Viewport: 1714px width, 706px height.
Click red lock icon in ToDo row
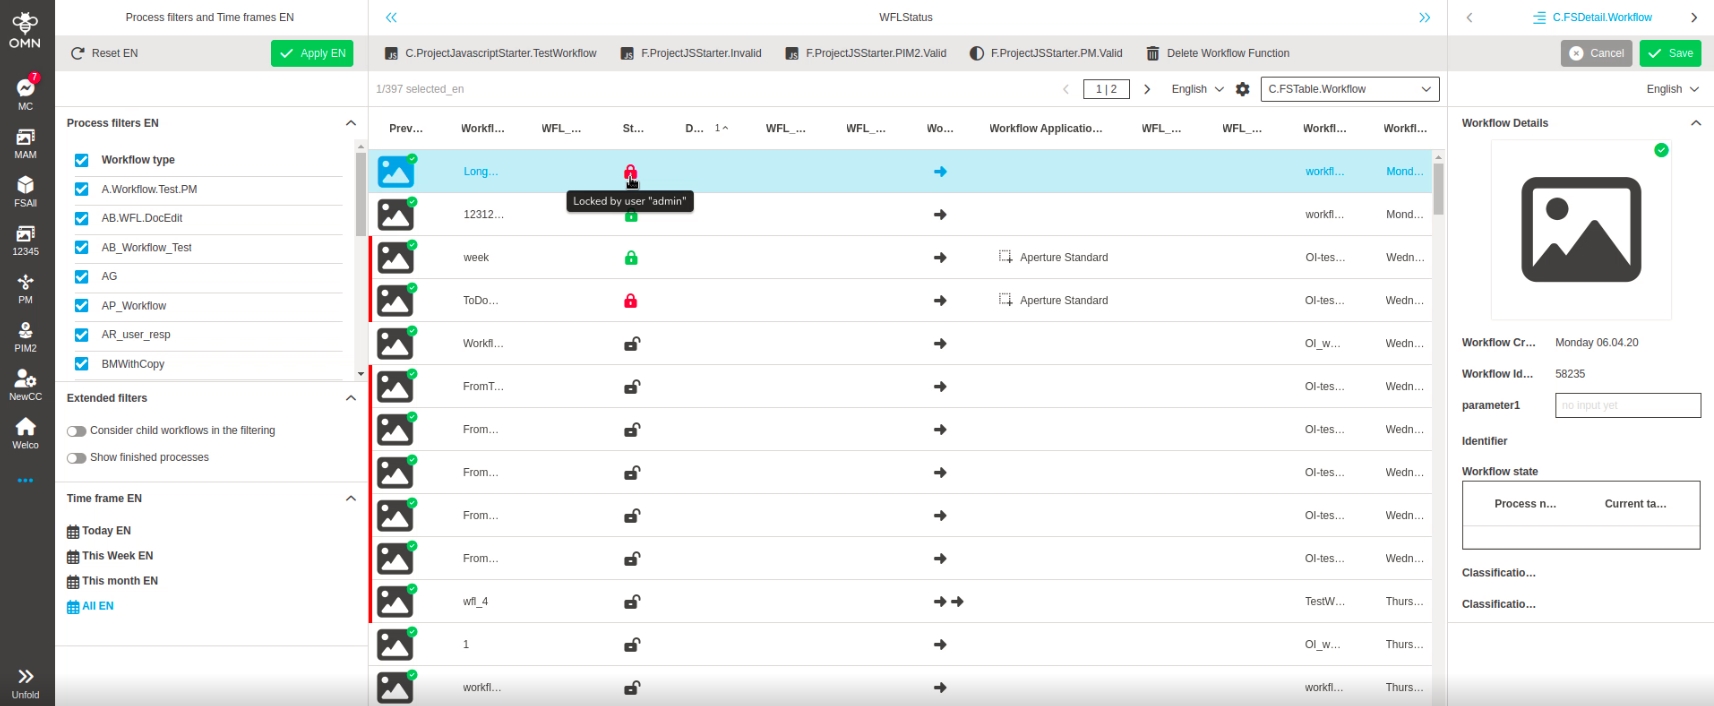[x=631, y=301]
